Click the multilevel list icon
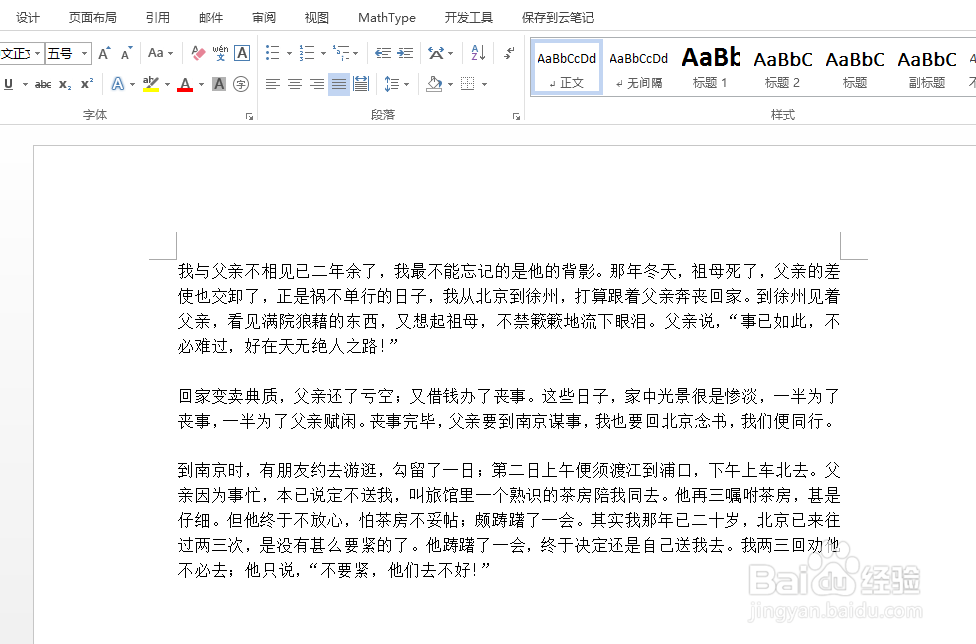 coord(341,53)
